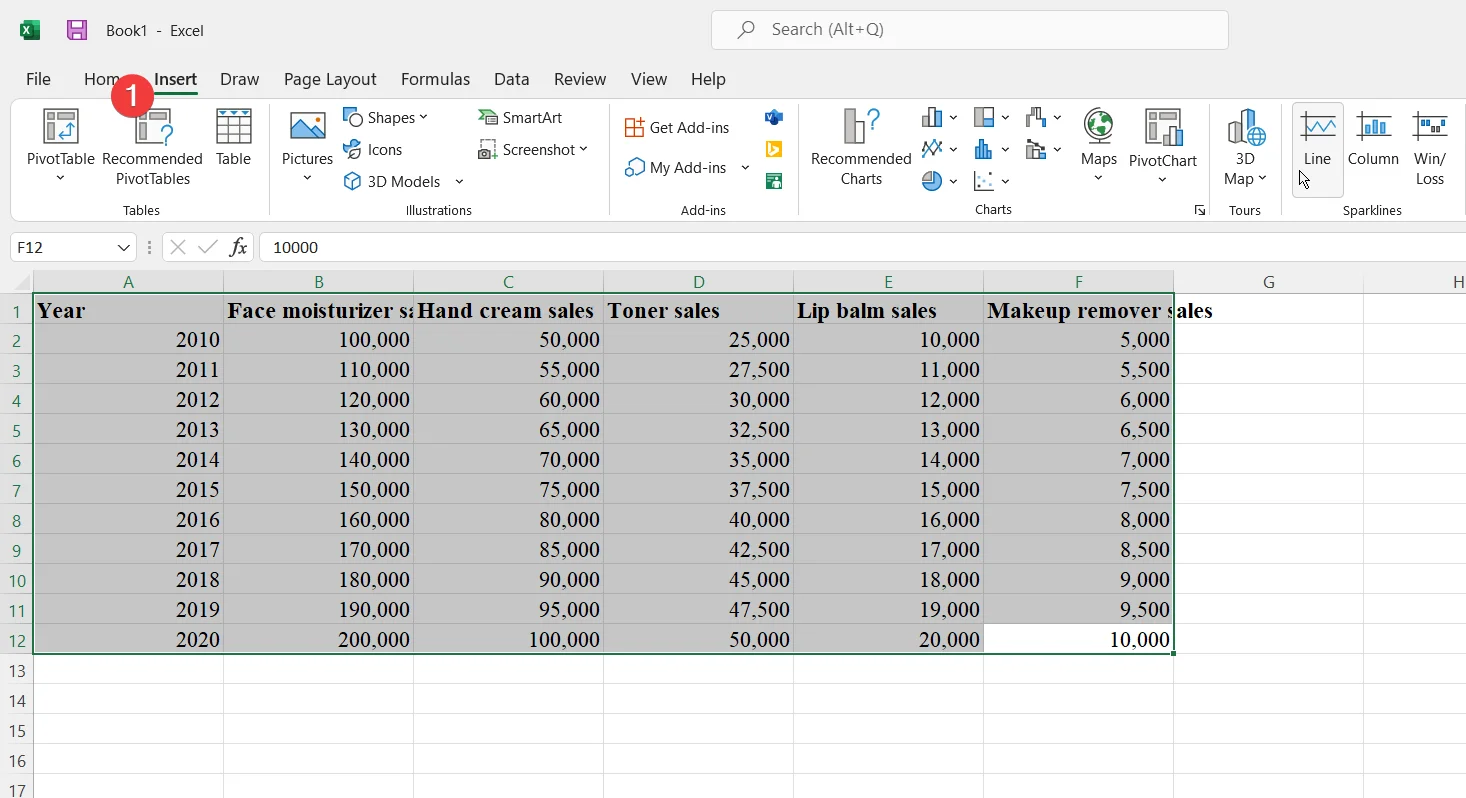
Task: Open the Name Box dropdown arrow
Action: coord(124,247)
